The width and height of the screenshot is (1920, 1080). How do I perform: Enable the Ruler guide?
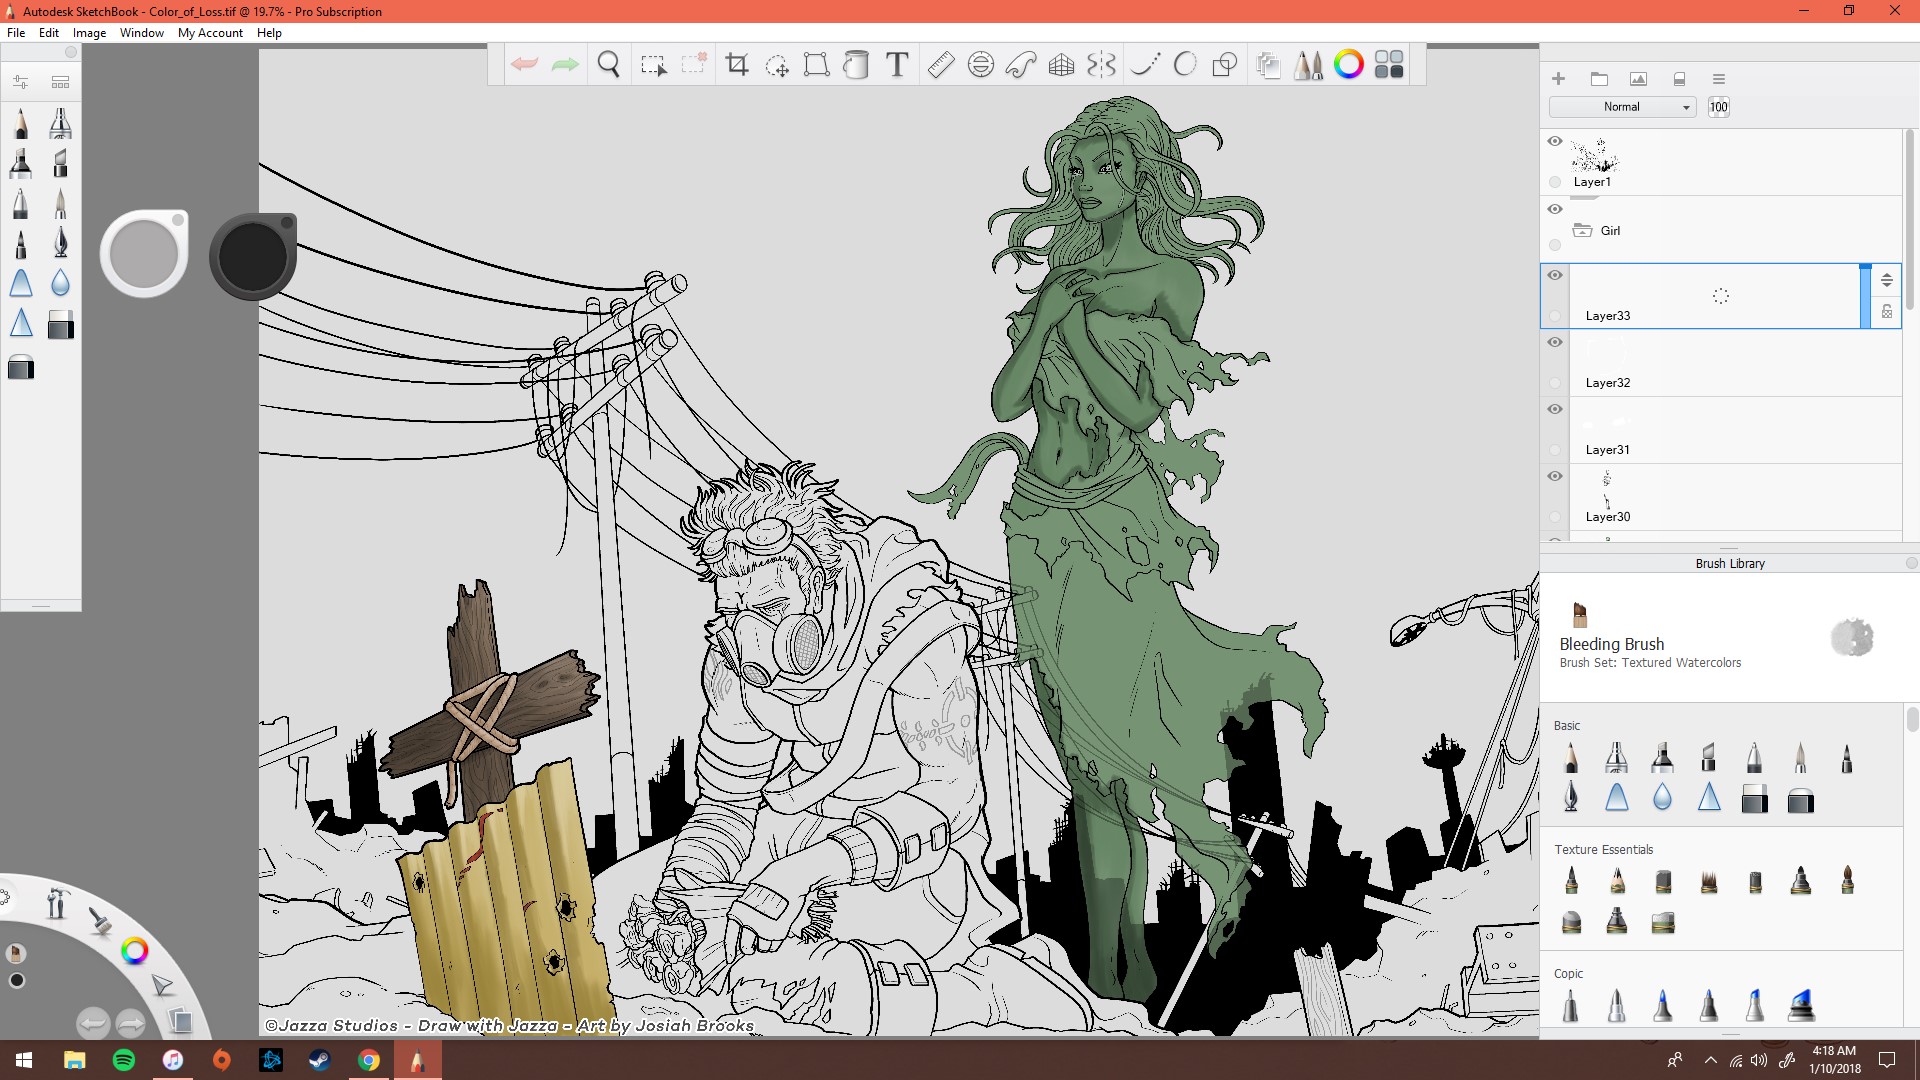click(x=941, y=65)
